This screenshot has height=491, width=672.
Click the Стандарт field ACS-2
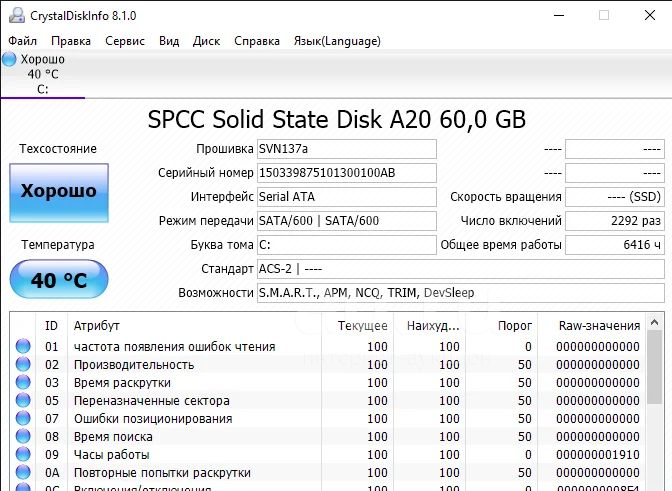click(x=461, y=269)
